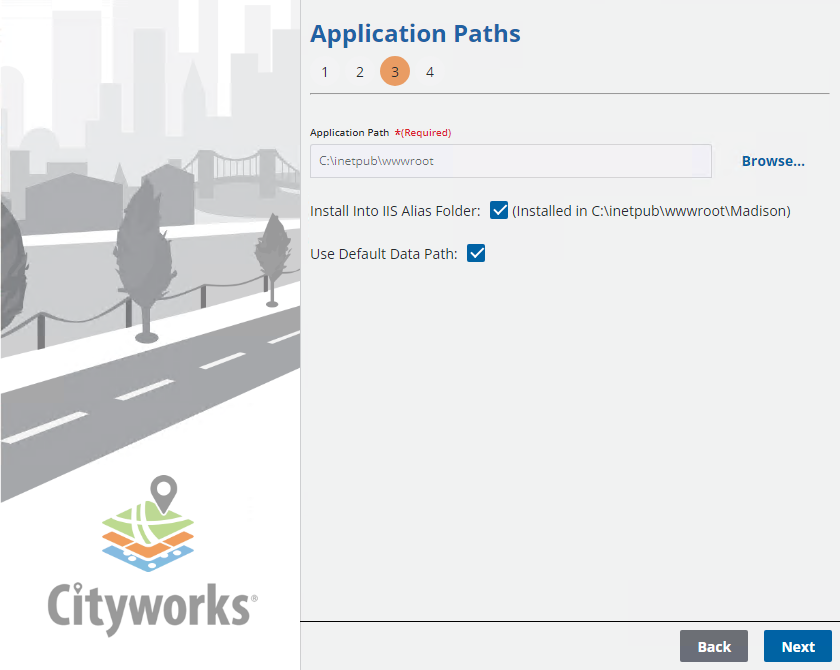Click the Cityworks wordmark text
Viewport: 840px width, 670px height.
click(x=150, y=604)
